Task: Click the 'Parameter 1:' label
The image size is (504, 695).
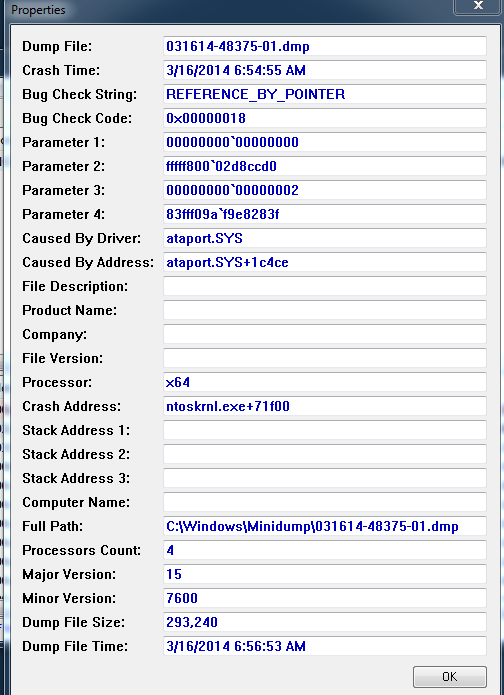Action: tap(63, 142)
